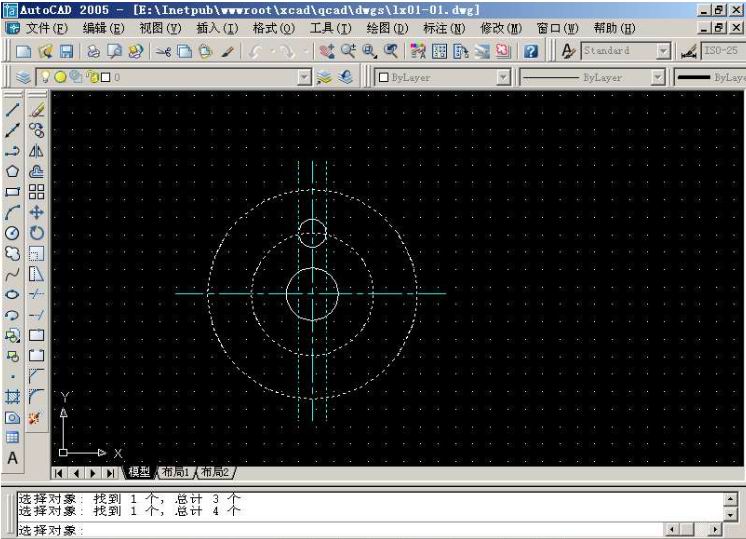Click the Undo arrow button
Image resolution: width=746 pixels, height=539 pixels.
(x=256, y=51)
